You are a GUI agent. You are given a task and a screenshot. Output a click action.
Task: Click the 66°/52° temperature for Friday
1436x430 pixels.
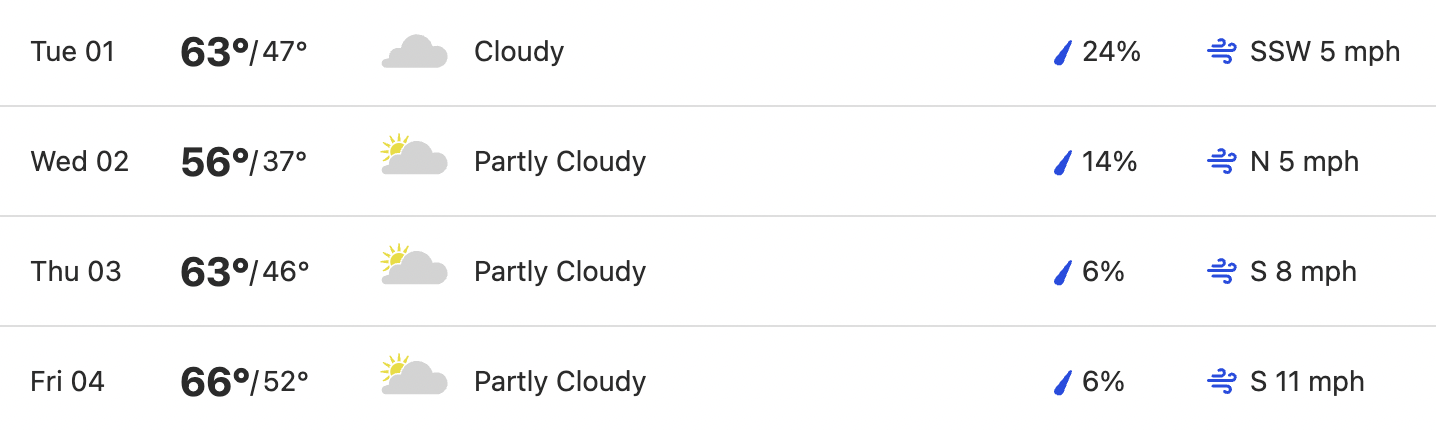[x=244, y=382]
